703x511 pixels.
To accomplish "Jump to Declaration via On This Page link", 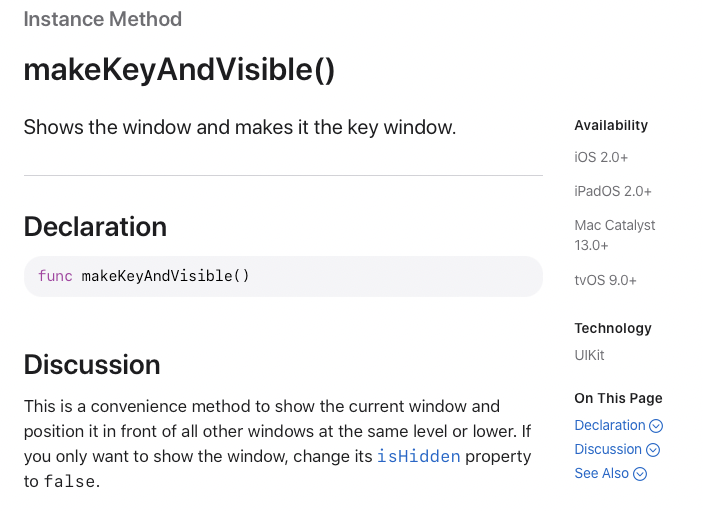I will point(610,425).
